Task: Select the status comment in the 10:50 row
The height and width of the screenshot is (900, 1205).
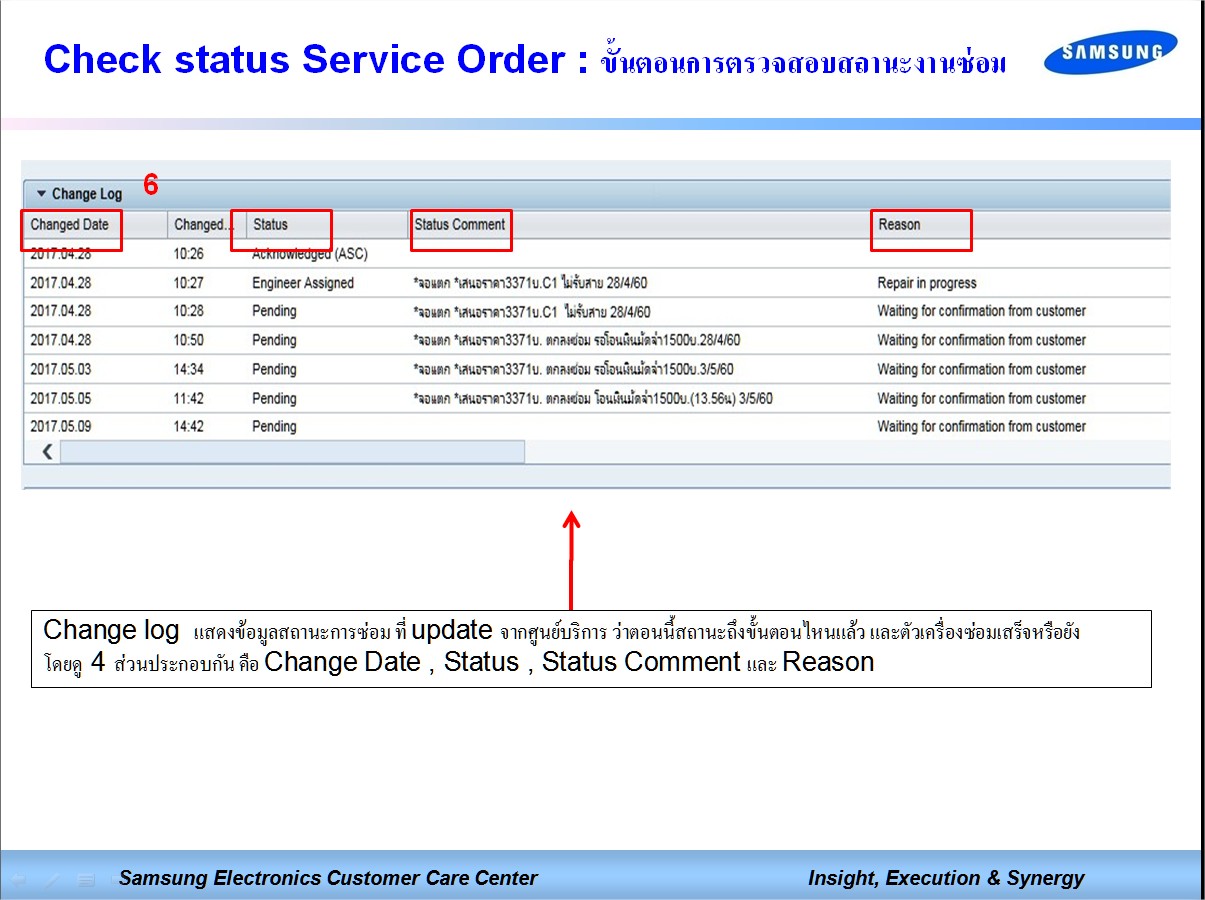Action: click(577, 340)
